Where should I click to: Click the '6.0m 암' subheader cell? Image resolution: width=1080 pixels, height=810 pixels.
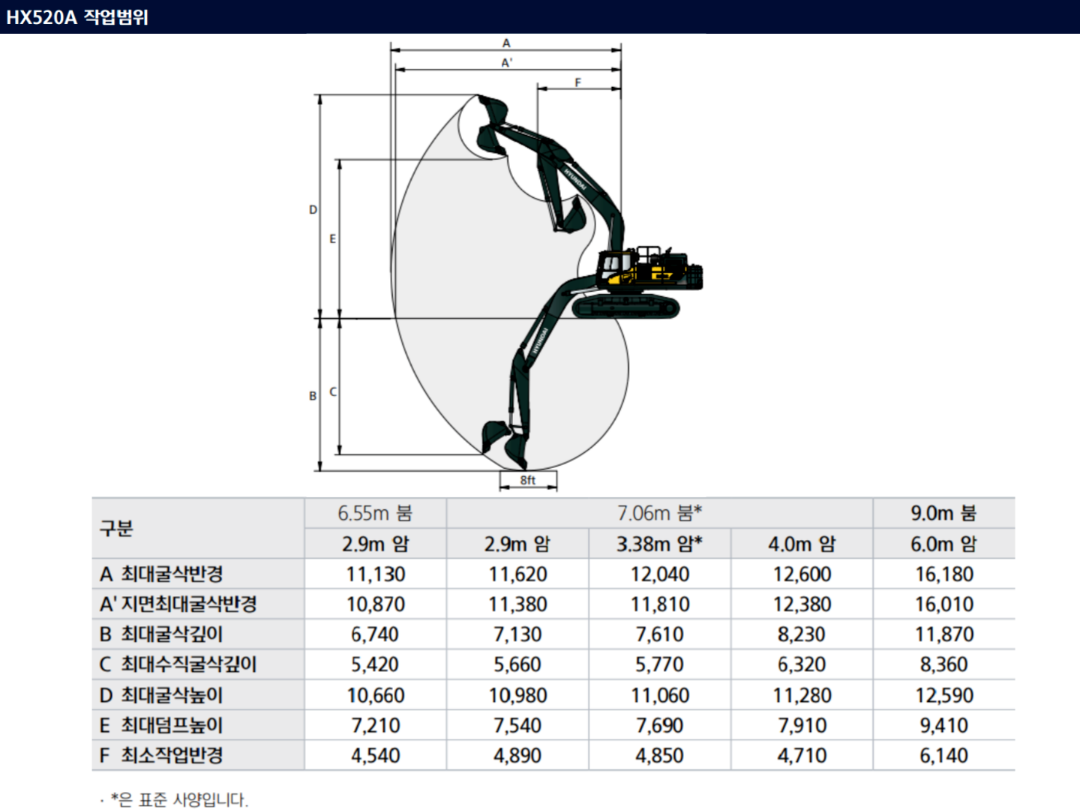[944, 543]
